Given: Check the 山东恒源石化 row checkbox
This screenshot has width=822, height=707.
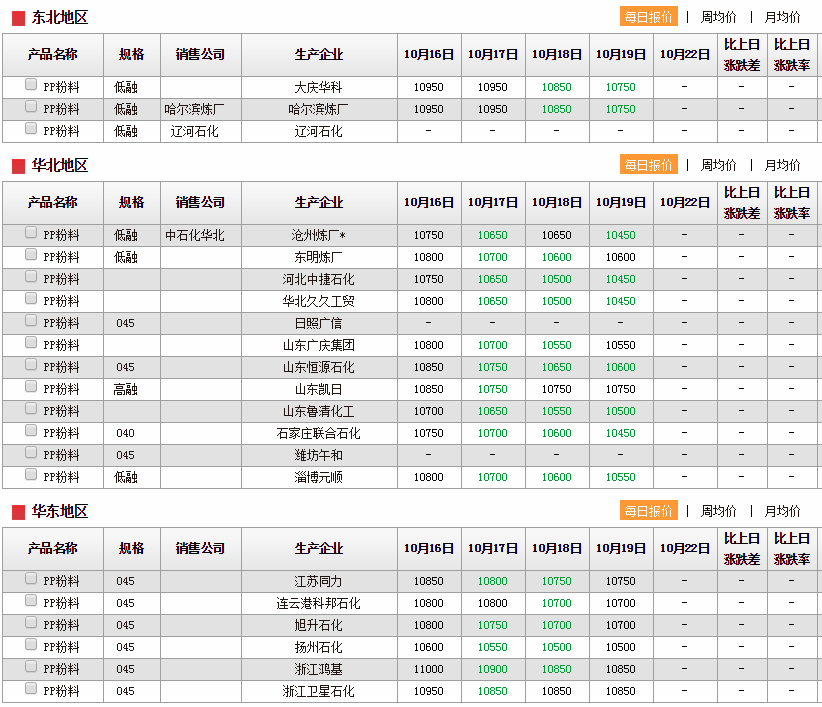Looking at the screenshot, I should [x=31, y=364].
